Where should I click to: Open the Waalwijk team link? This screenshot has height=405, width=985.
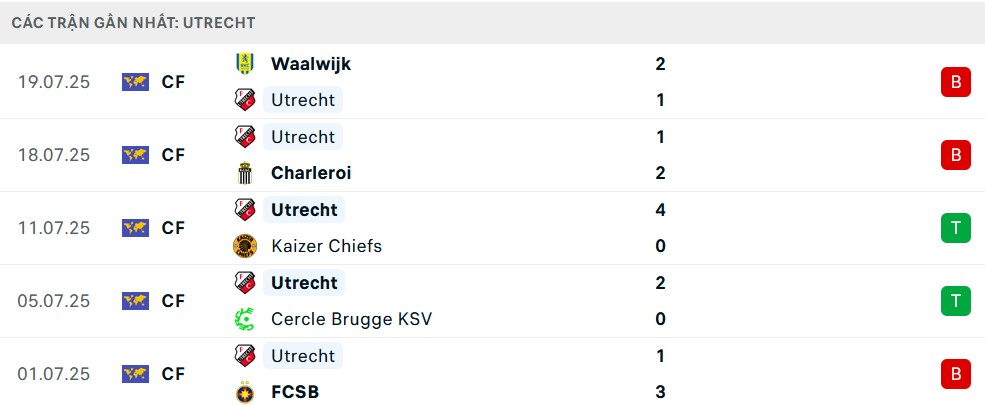click(x=311, y=63)
